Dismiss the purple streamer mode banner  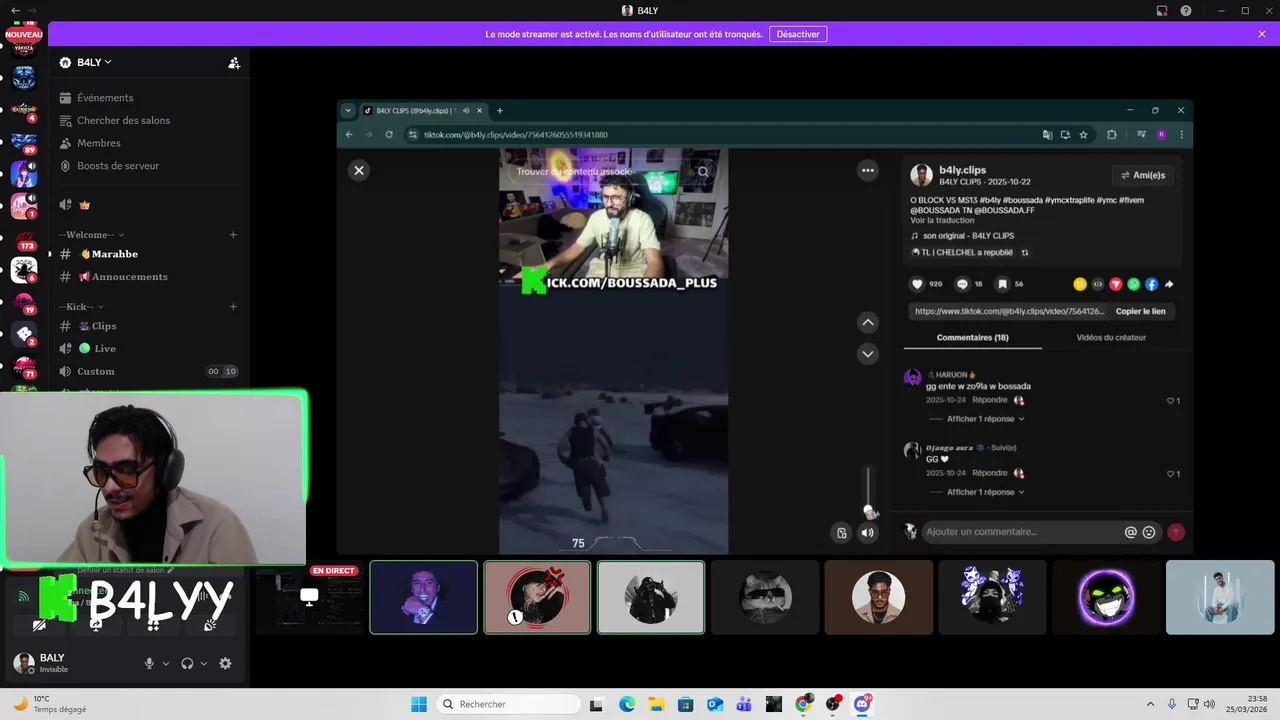point(1262,34)
